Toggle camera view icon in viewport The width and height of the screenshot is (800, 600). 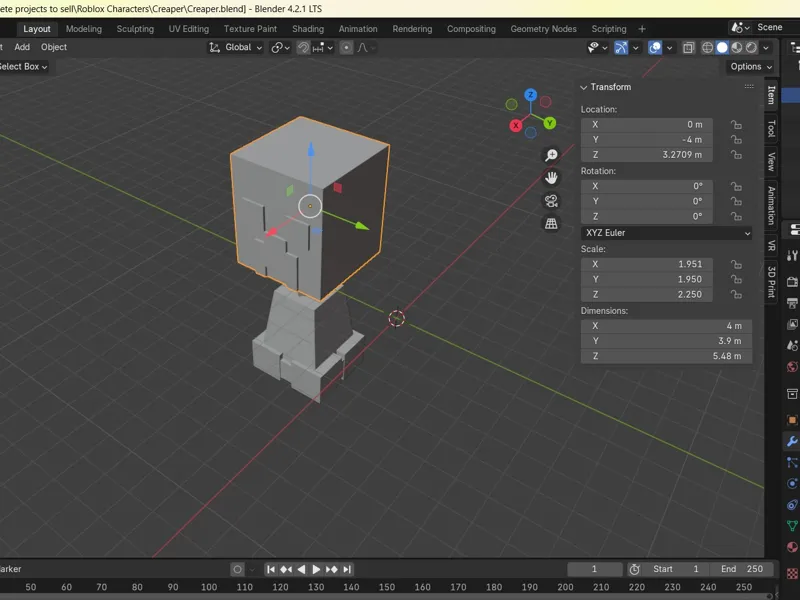click(x=551, y=201)
